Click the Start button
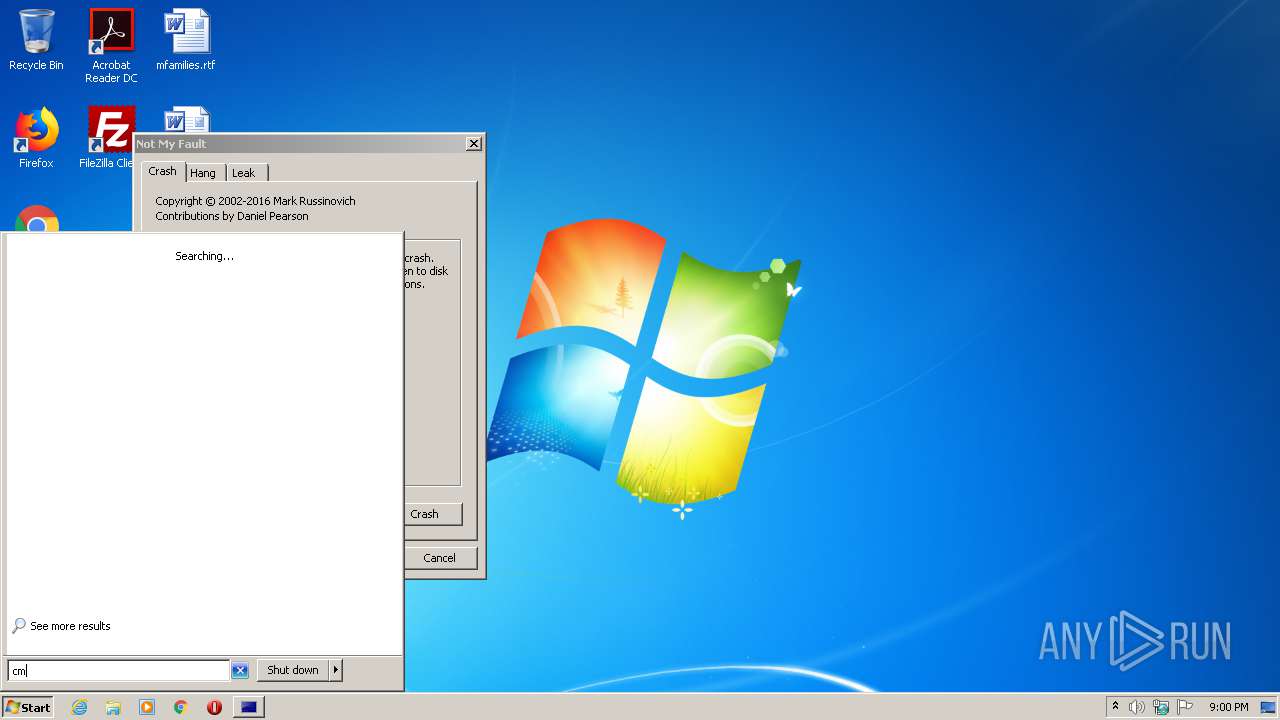 point(27,707)
